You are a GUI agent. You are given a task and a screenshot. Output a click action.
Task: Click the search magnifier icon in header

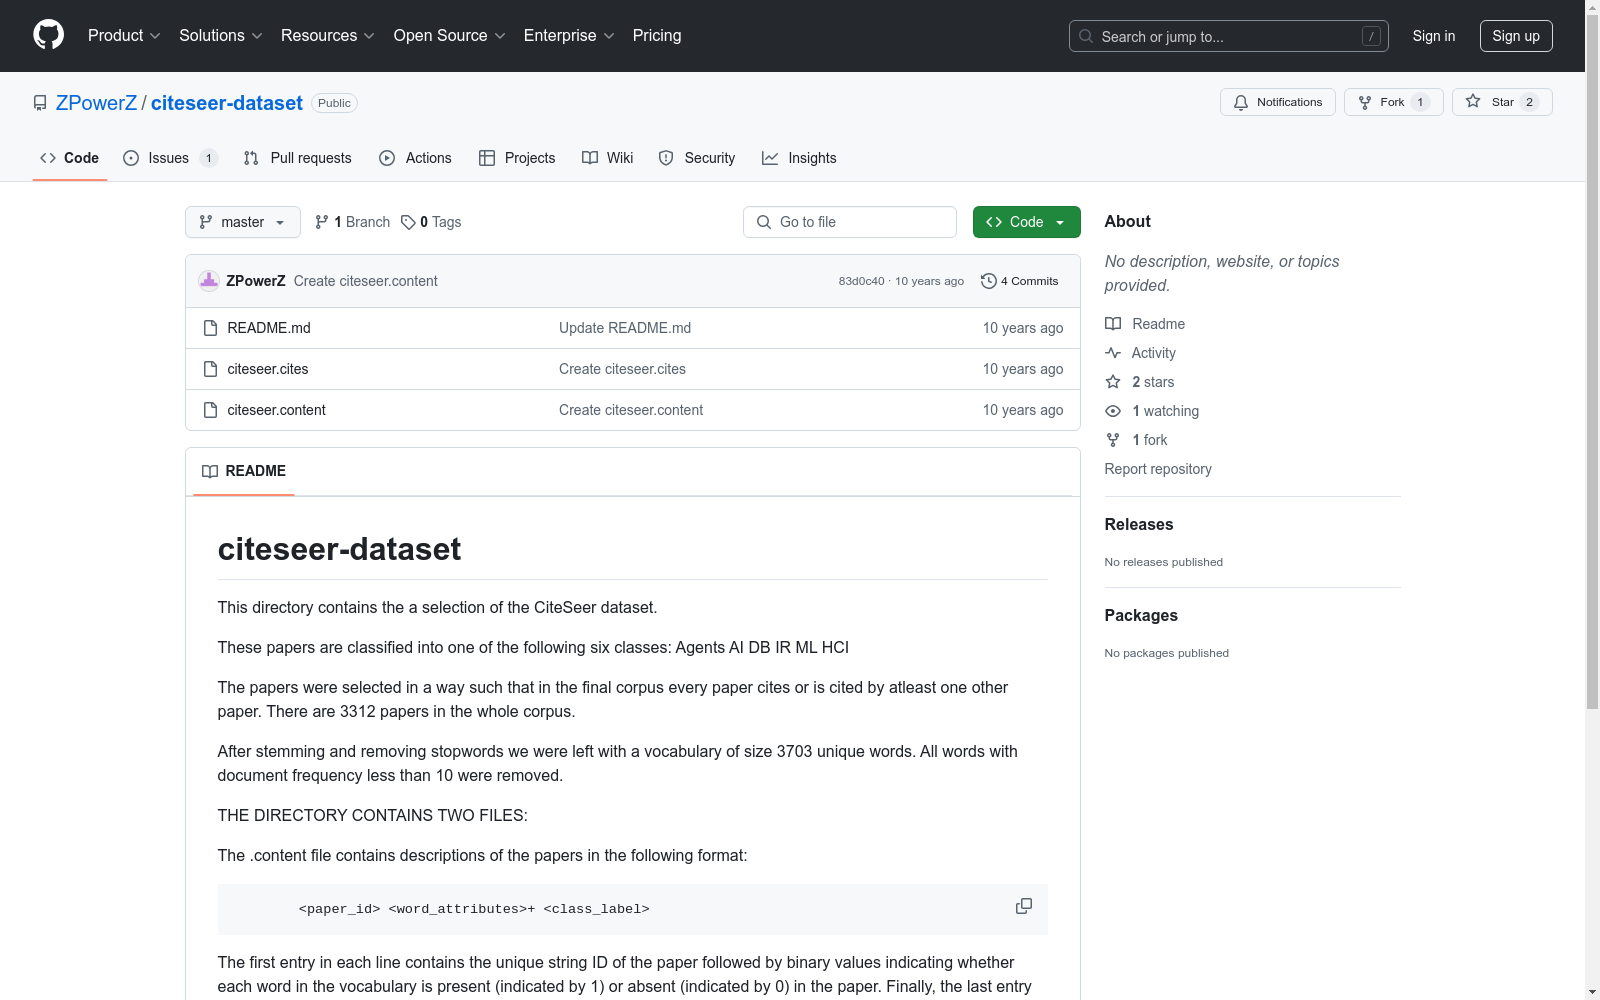pyautogui.click(x=1086, y=36)
